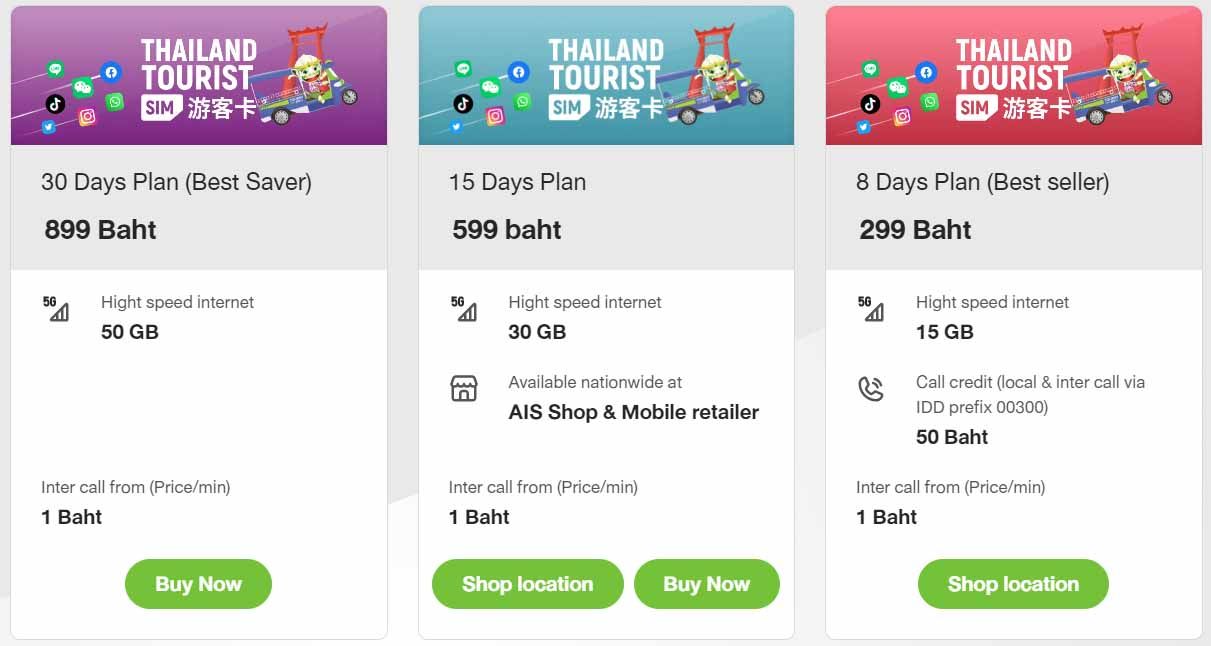Open Shop location for the 8 Days Plan
1211x646 pixels.
point(1013,584)
